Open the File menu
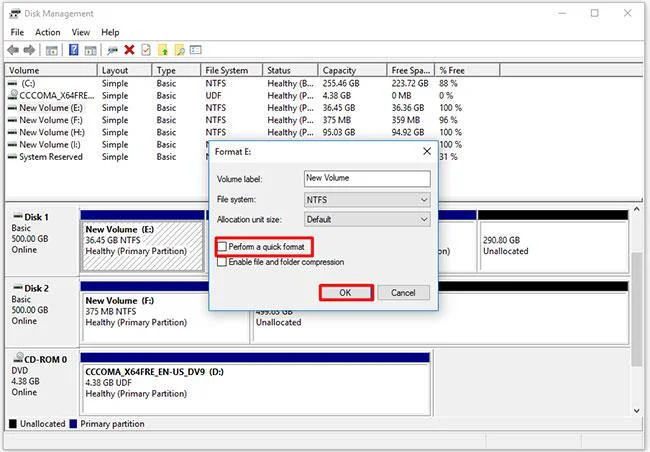 [x=17, y=32]
